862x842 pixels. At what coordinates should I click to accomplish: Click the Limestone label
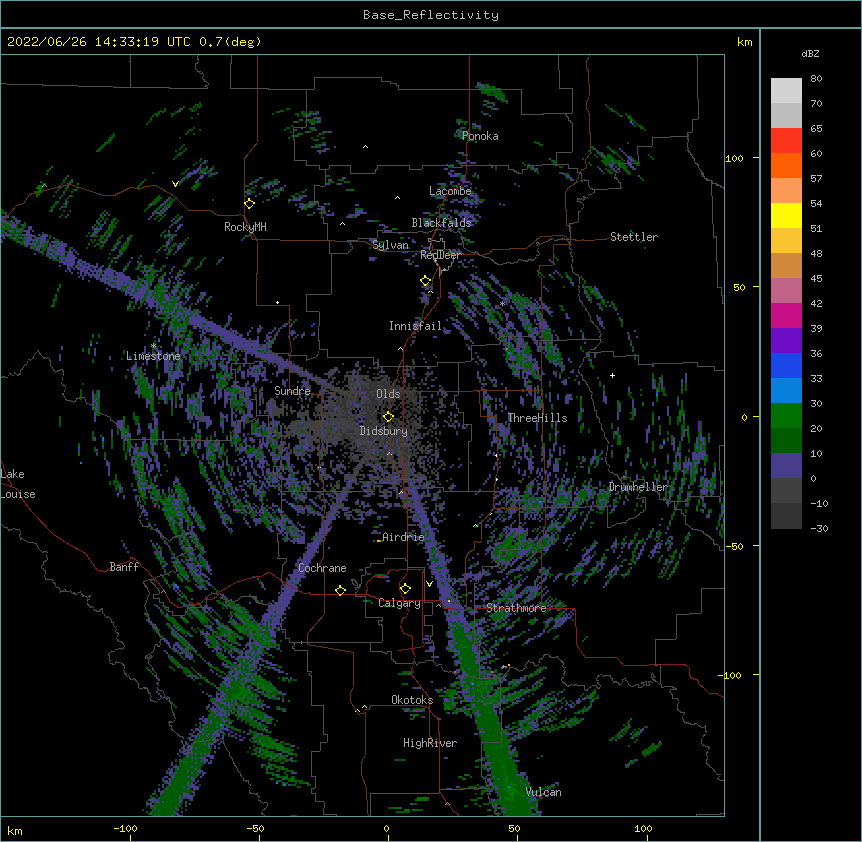tap(153, 356)
